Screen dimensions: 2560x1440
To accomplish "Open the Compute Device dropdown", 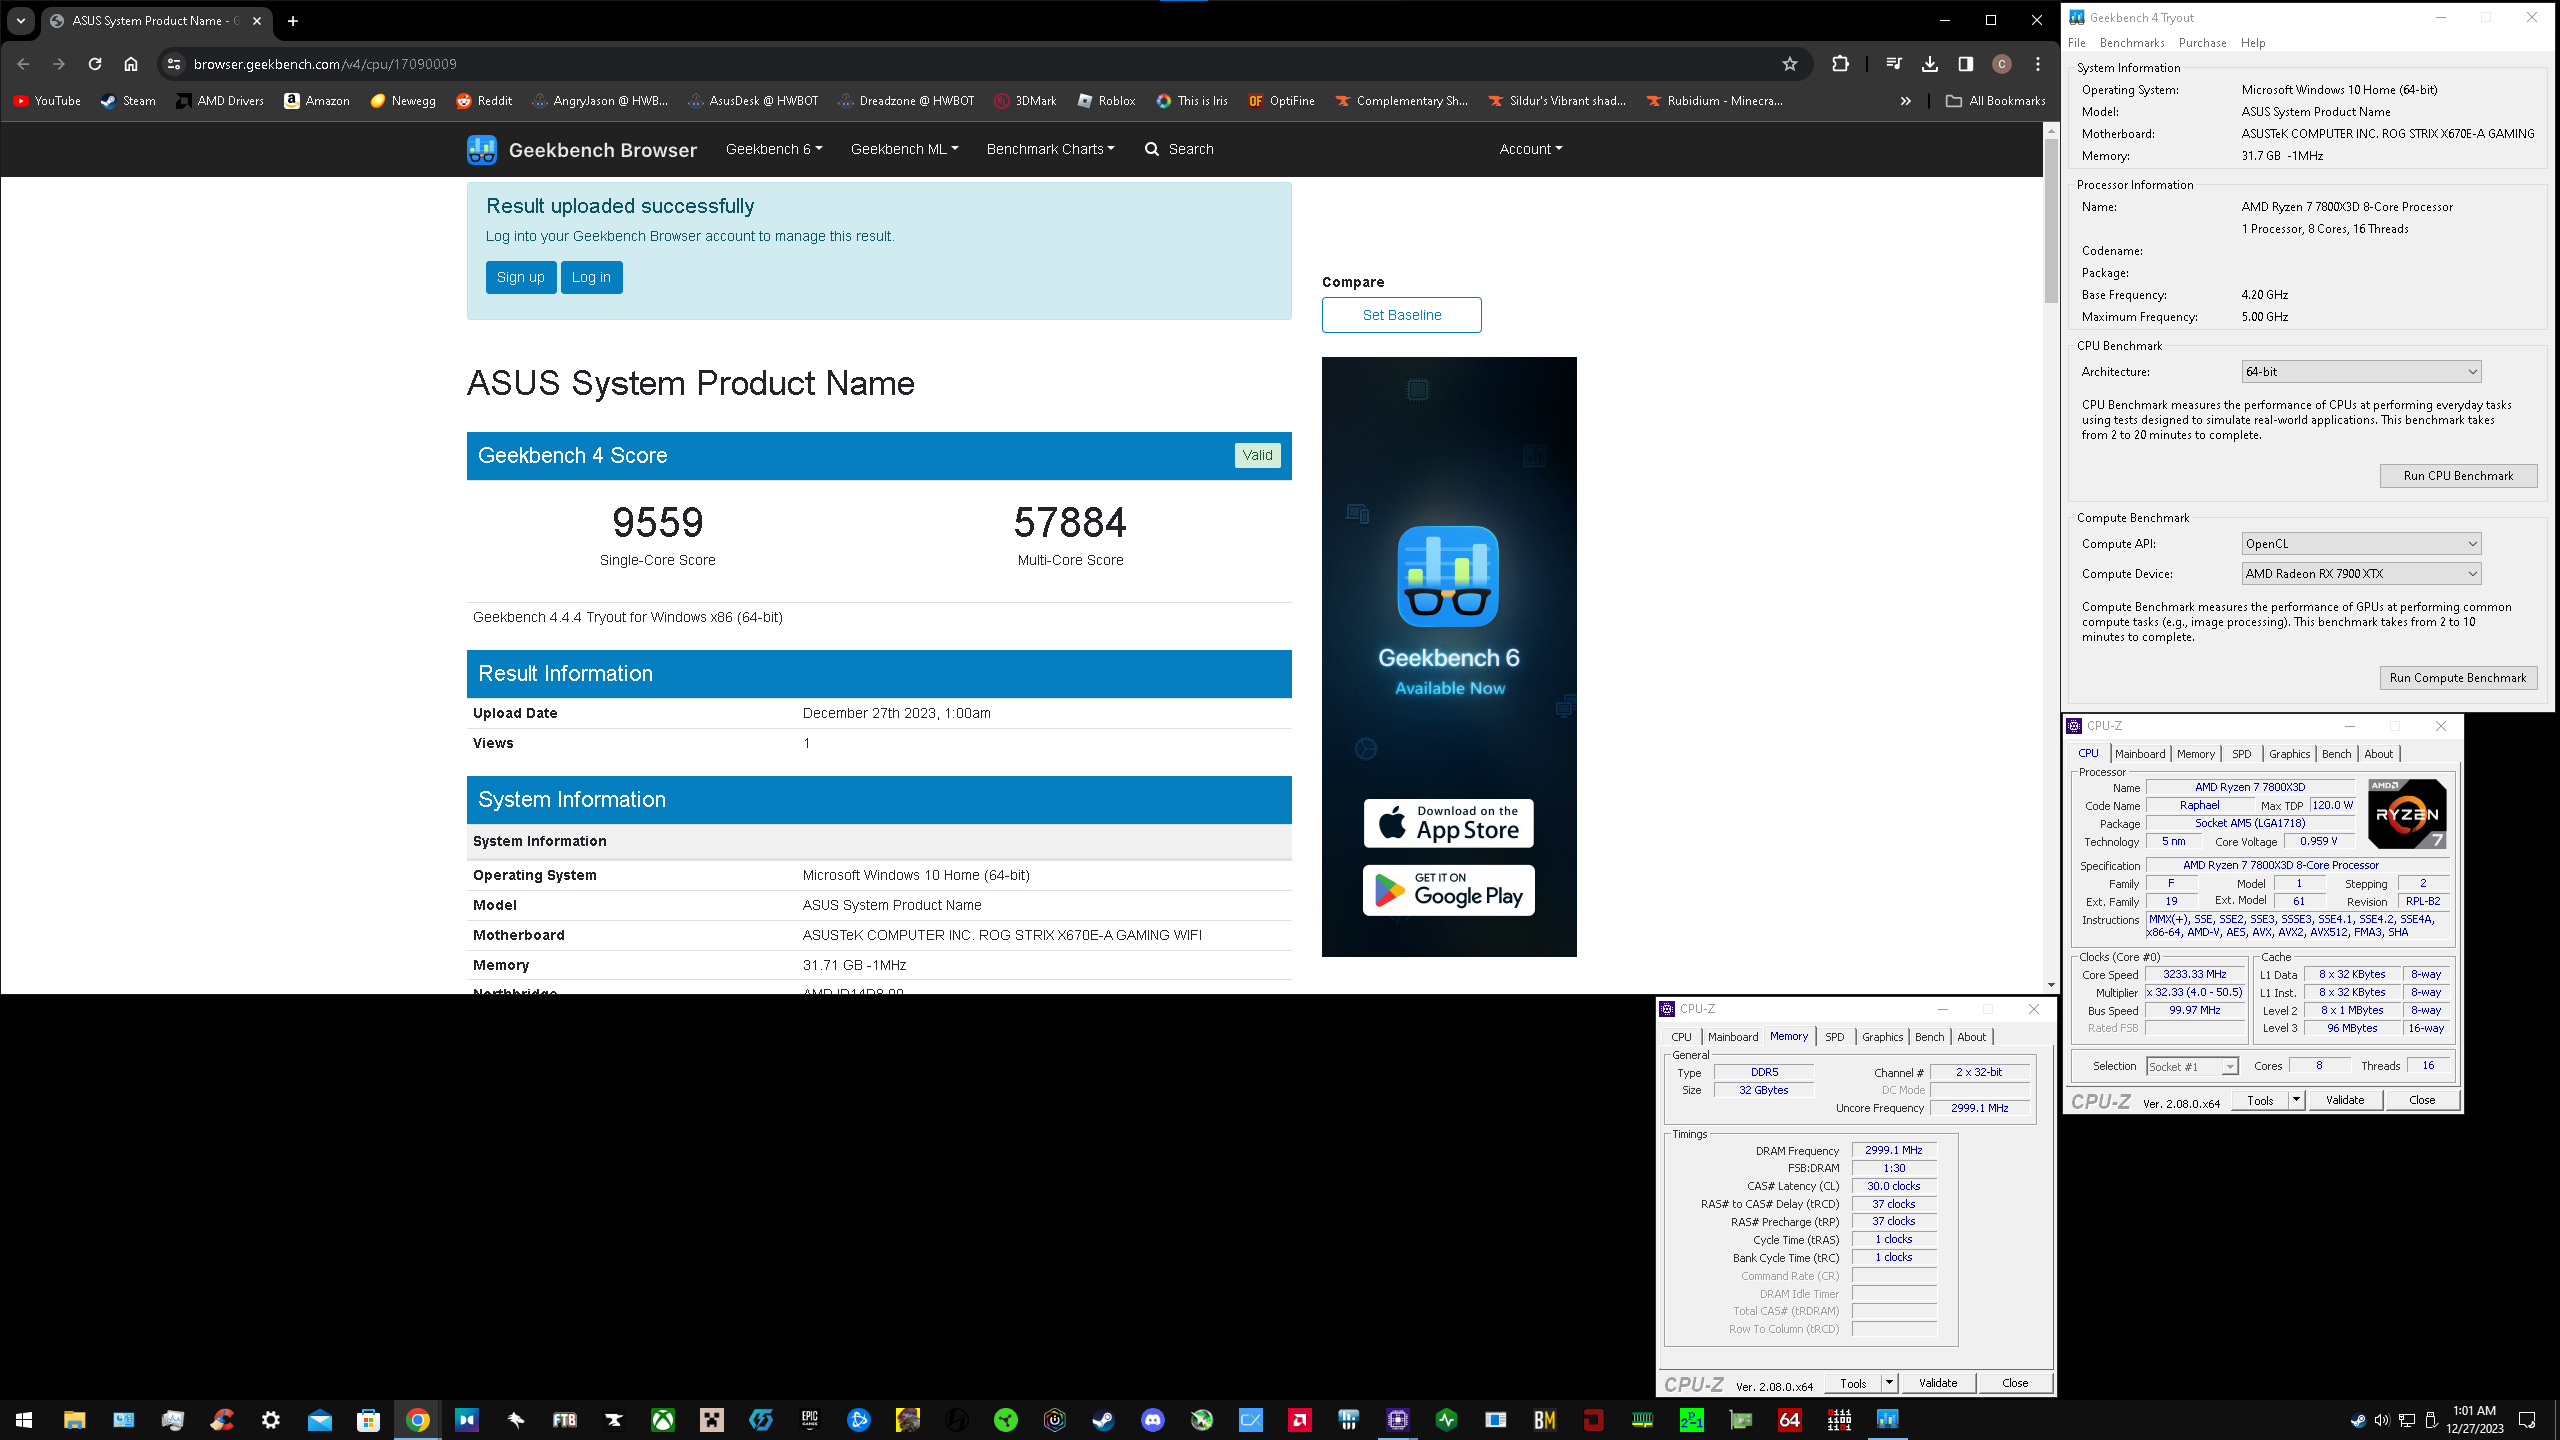I will (2361, 574).
